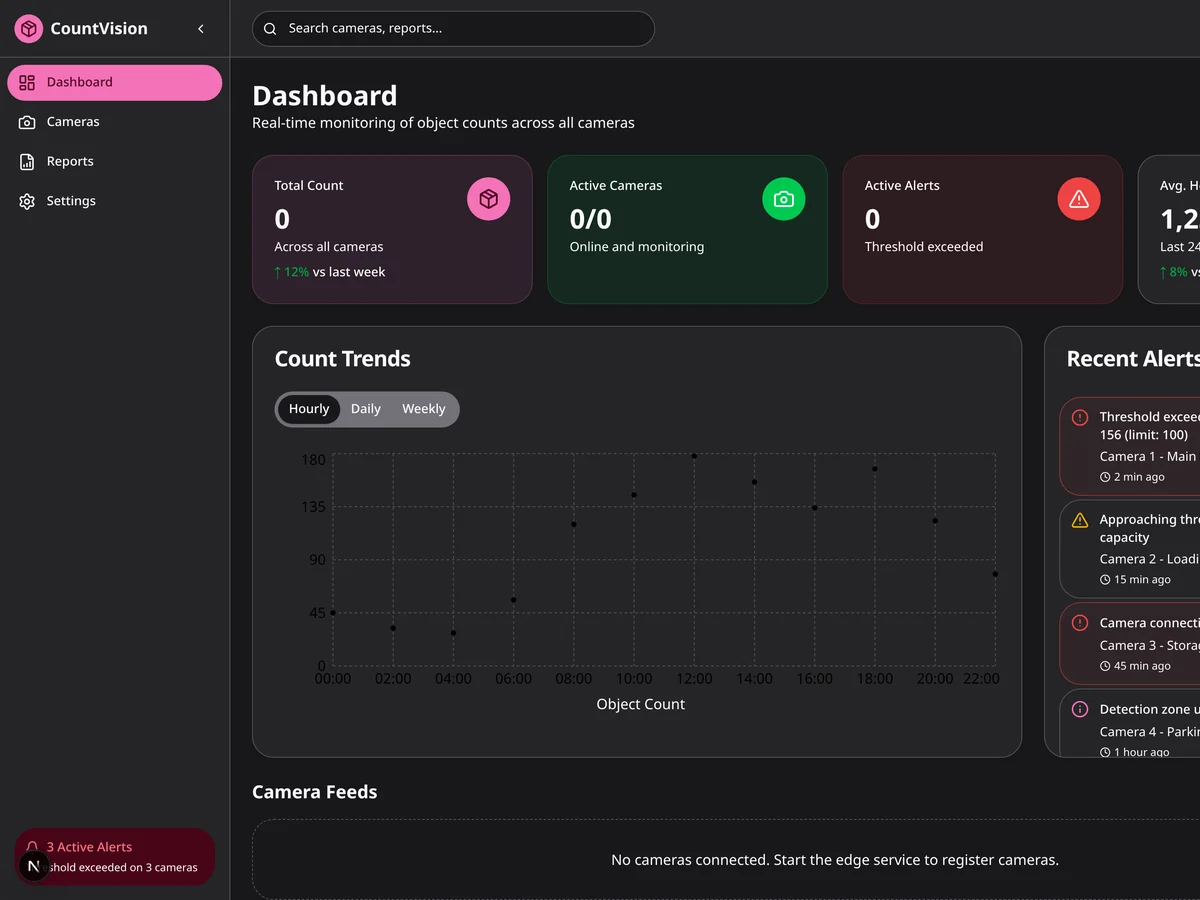The width and height of the screenshot is (1200, 900).
Task: Click the CountVision logo icon
Action: [29, 29]
